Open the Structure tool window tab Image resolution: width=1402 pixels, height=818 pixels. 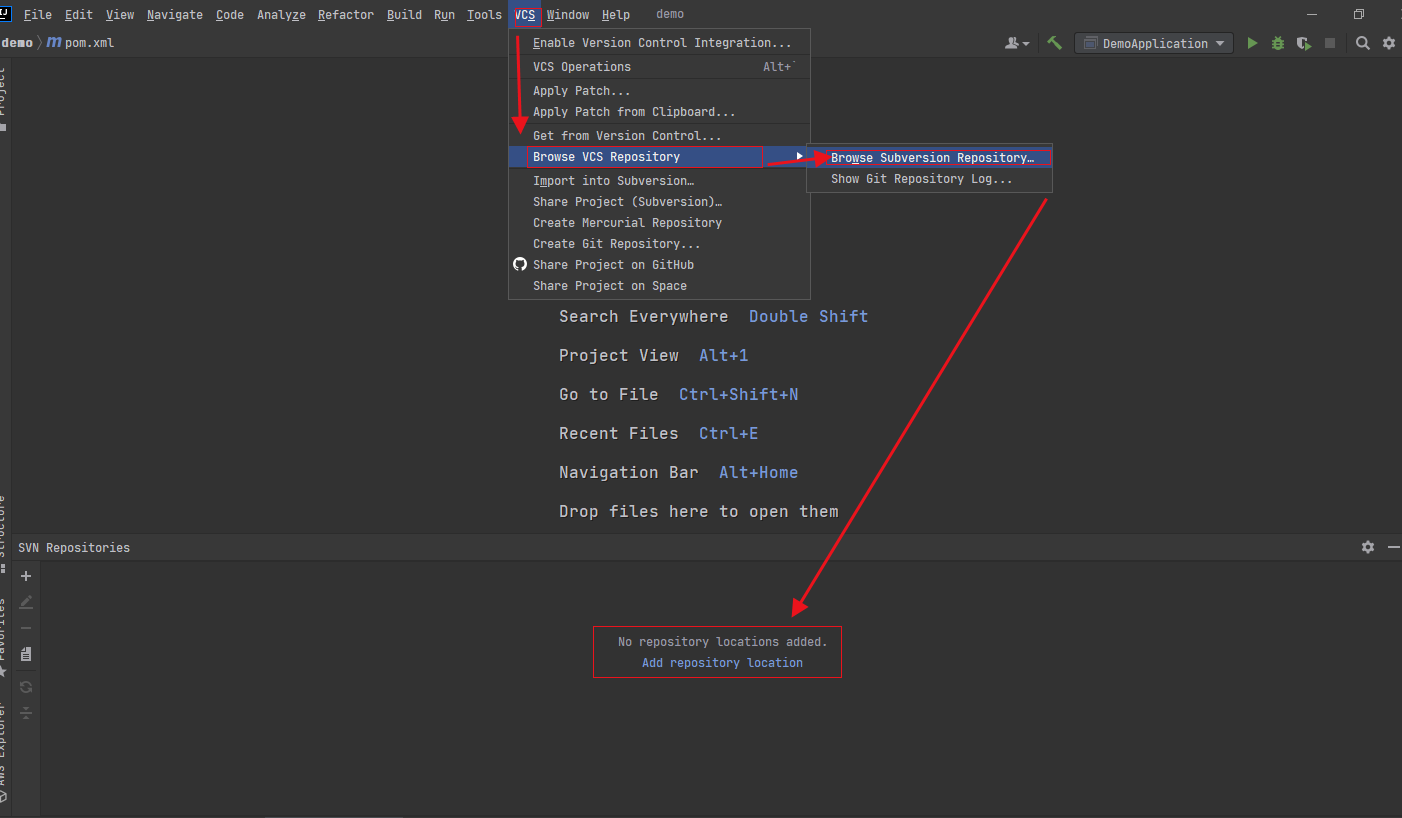click(4, 535)
